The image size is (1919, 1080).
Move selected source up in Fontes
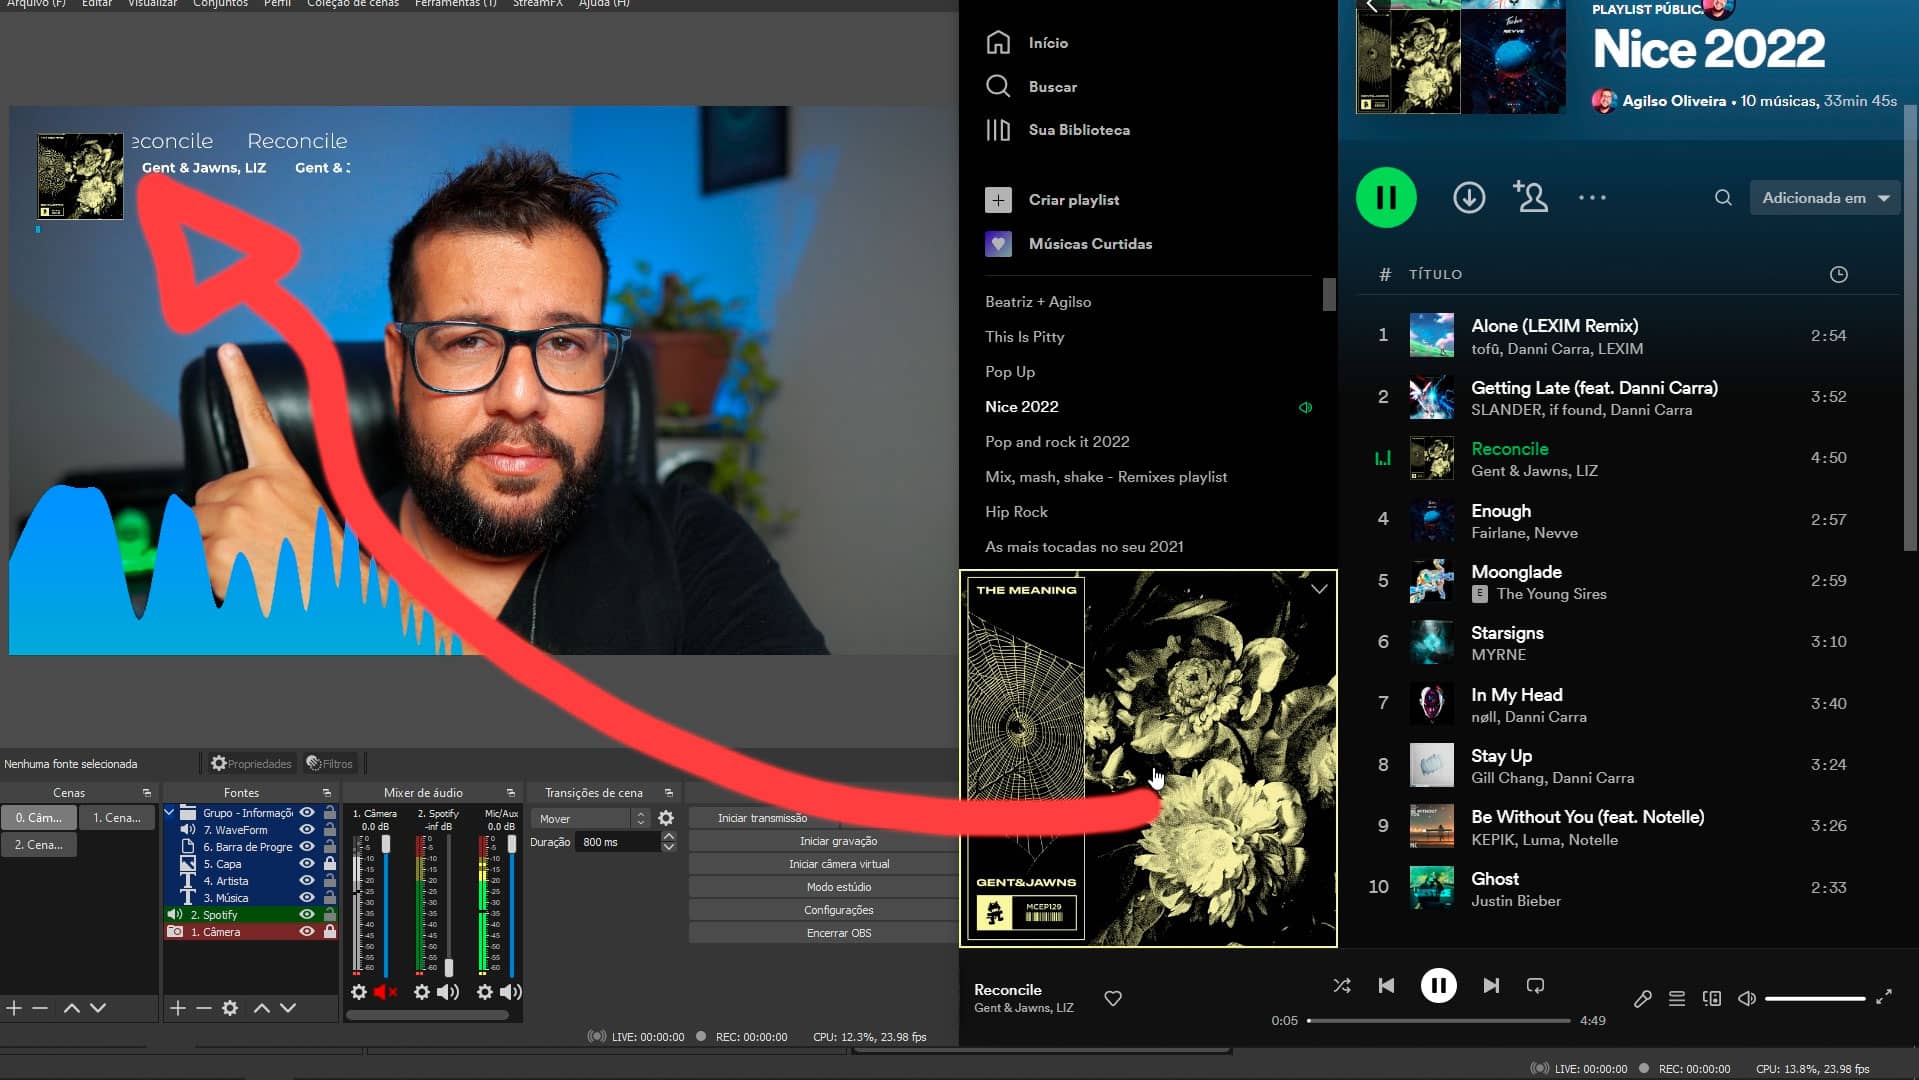tap(262, 1008)
